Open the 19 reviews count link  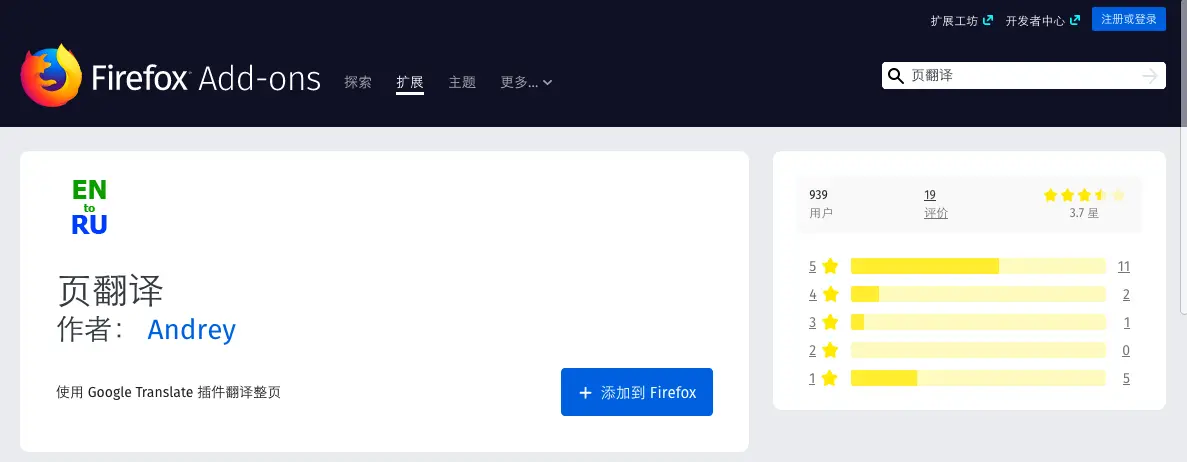[x=930, y=195]
